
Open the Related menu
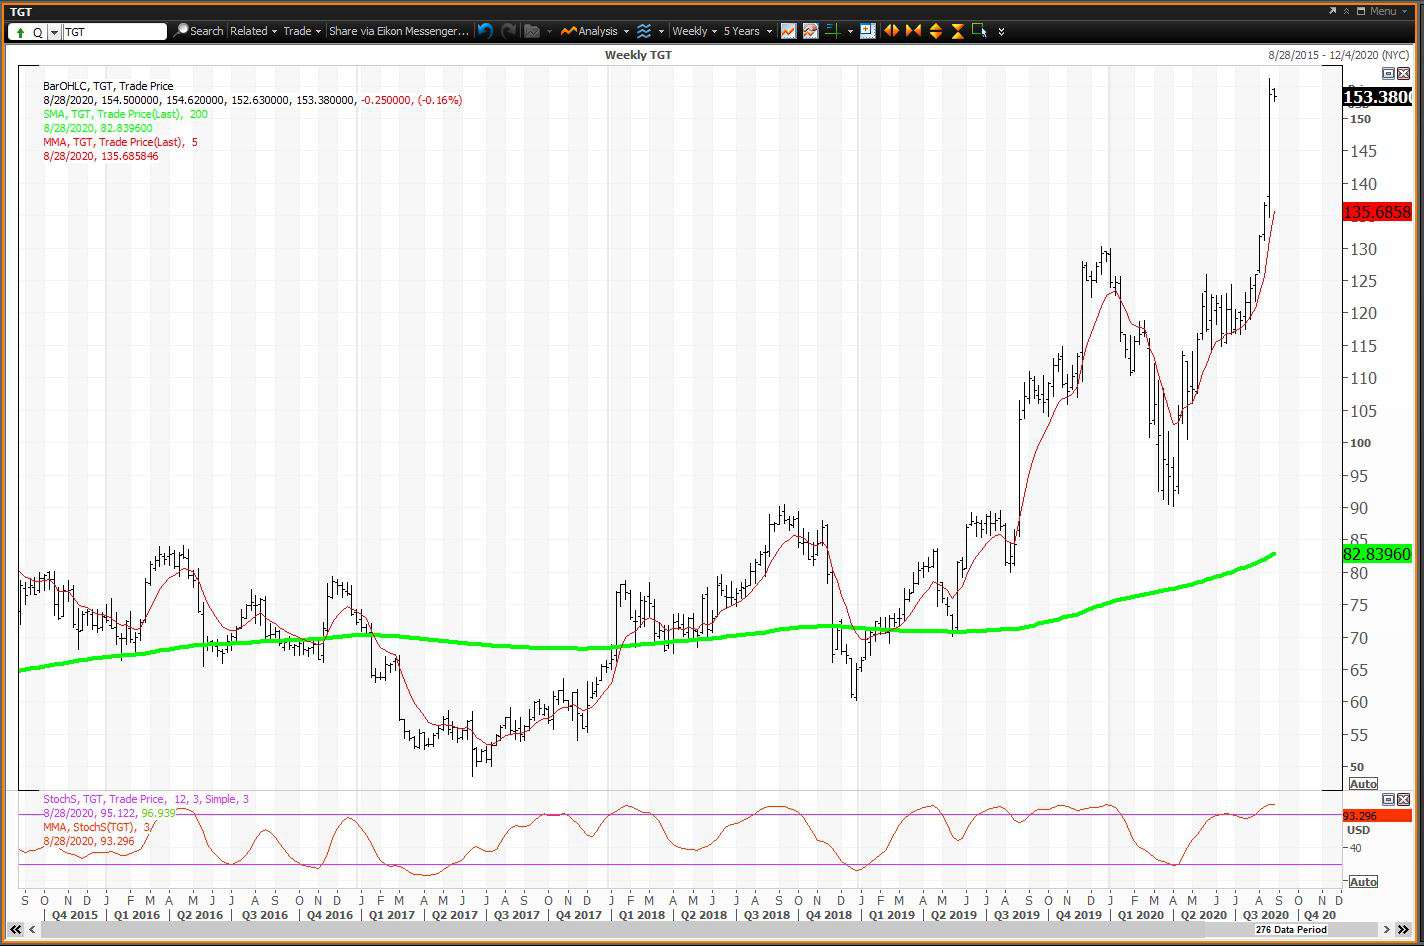(x=253, y=31)
